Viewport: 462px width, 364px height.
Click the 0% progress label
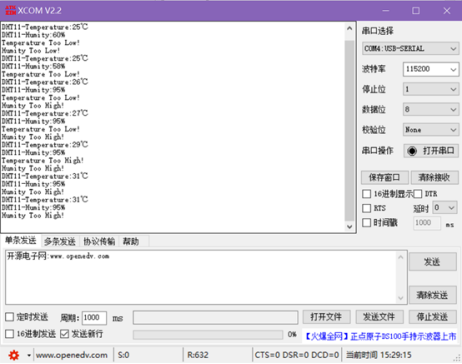coord(292,334)
